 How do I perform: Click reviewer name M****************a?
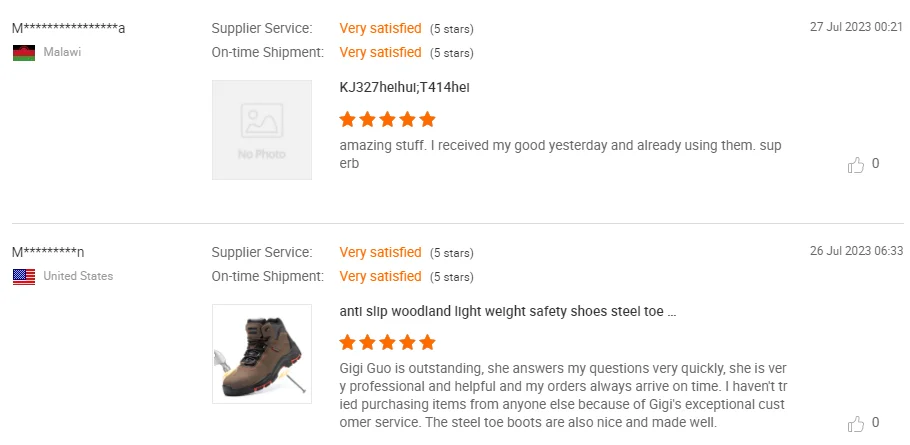pos(68,28)
